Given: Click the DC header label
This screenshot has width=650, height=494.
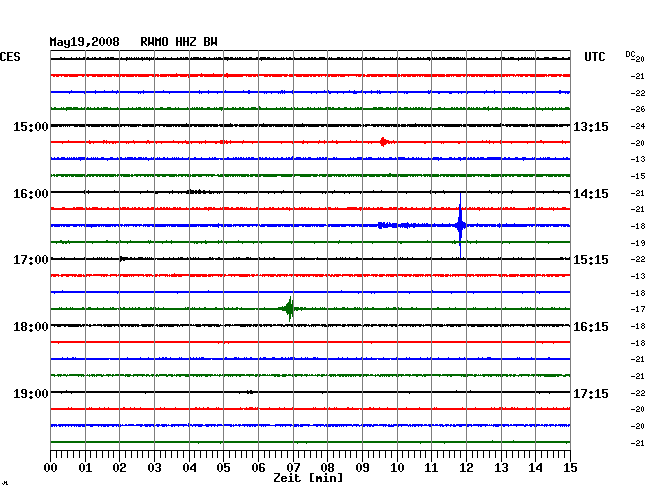Looking at the screenshot, I should pyautogui.click(x=630, y=54).
